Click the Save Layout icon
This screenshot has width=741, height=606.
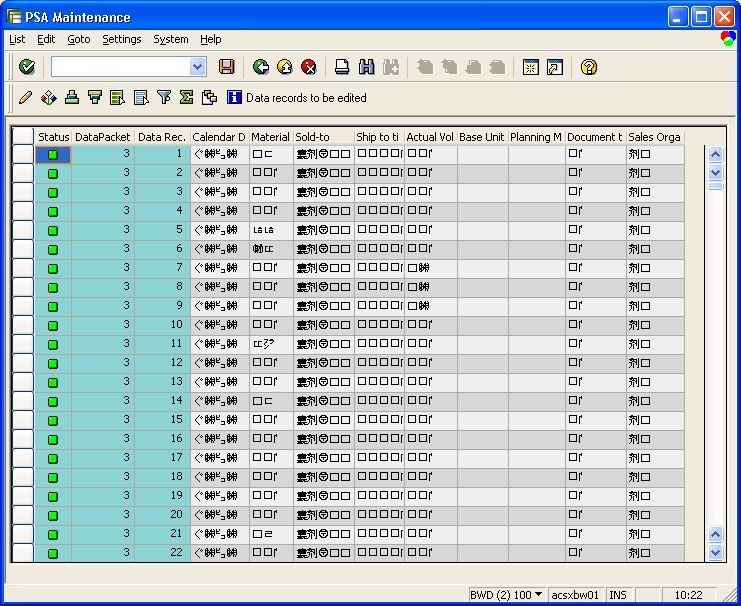141,97
